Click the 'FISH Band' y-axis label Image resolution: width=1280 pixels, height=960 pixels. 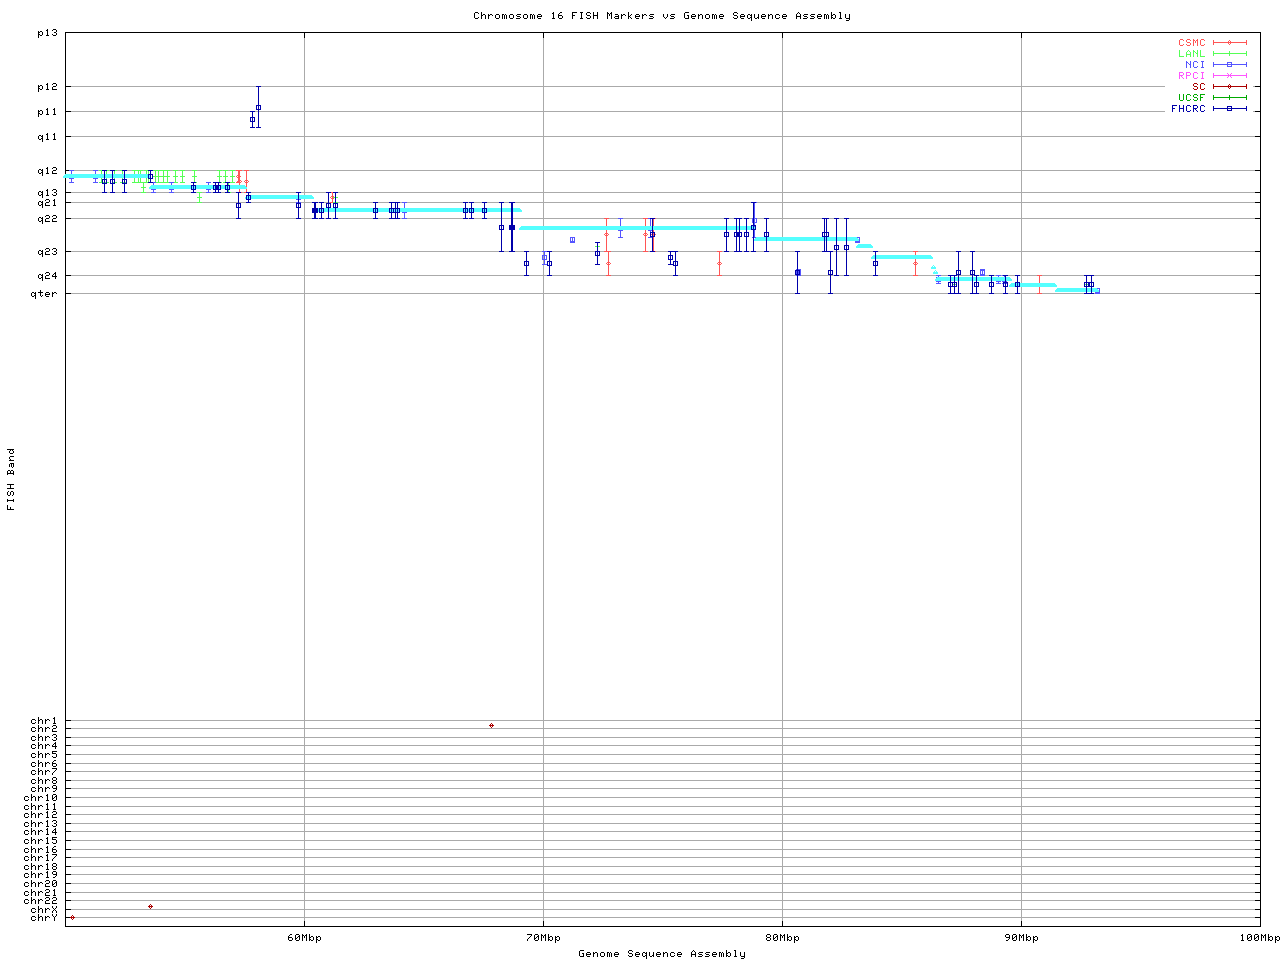(11, 479)
